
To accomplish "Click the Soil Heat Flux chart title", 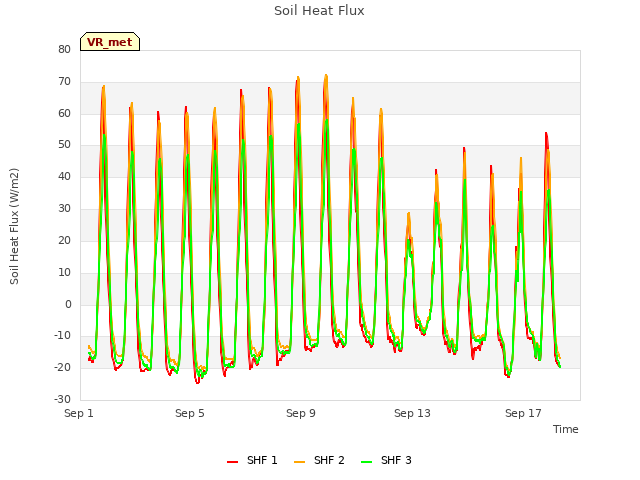I will coord(319,11).
